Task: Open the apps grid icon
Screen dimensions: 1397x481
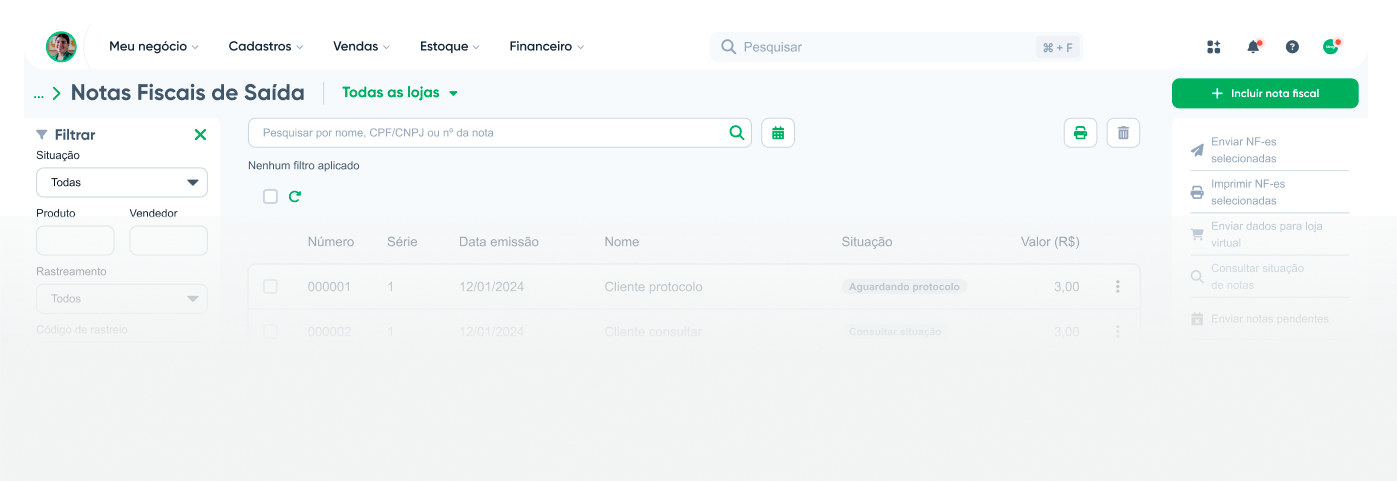Action: point(1214,47)
